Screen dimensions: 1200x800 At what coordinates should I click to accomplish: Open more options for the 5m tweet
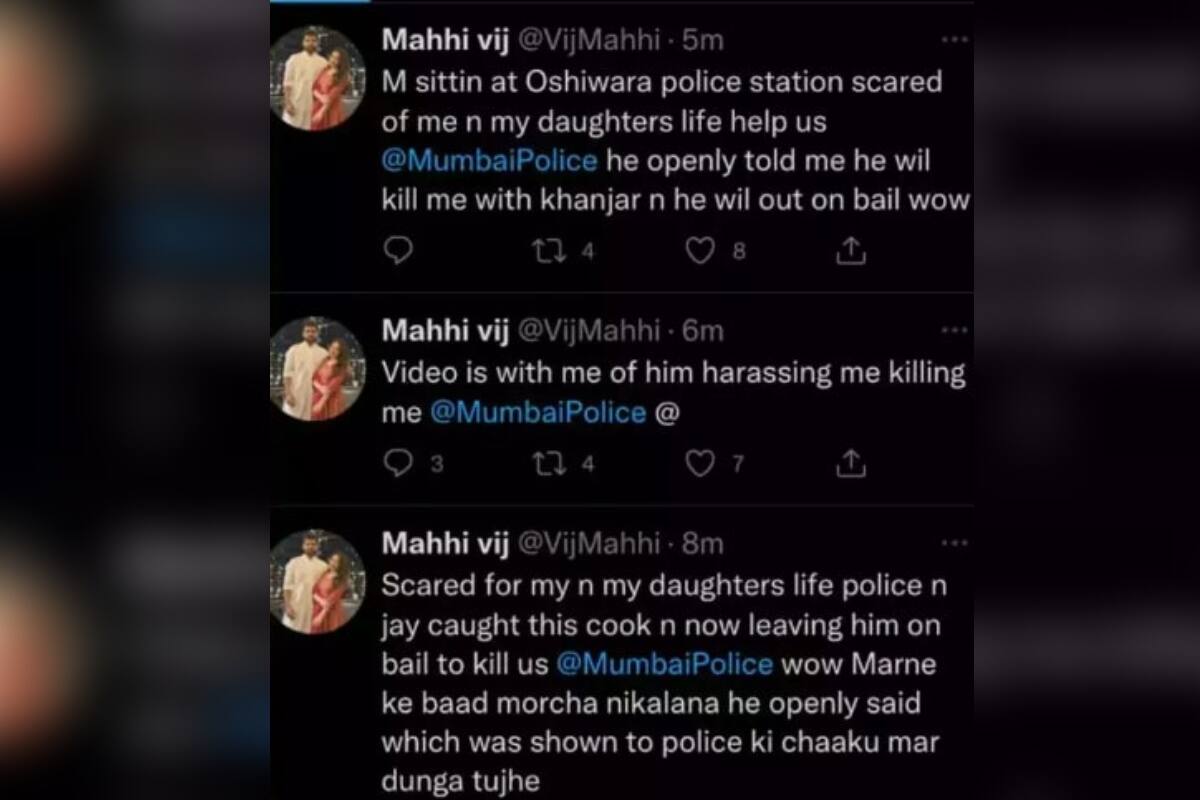tap(955, 39)
